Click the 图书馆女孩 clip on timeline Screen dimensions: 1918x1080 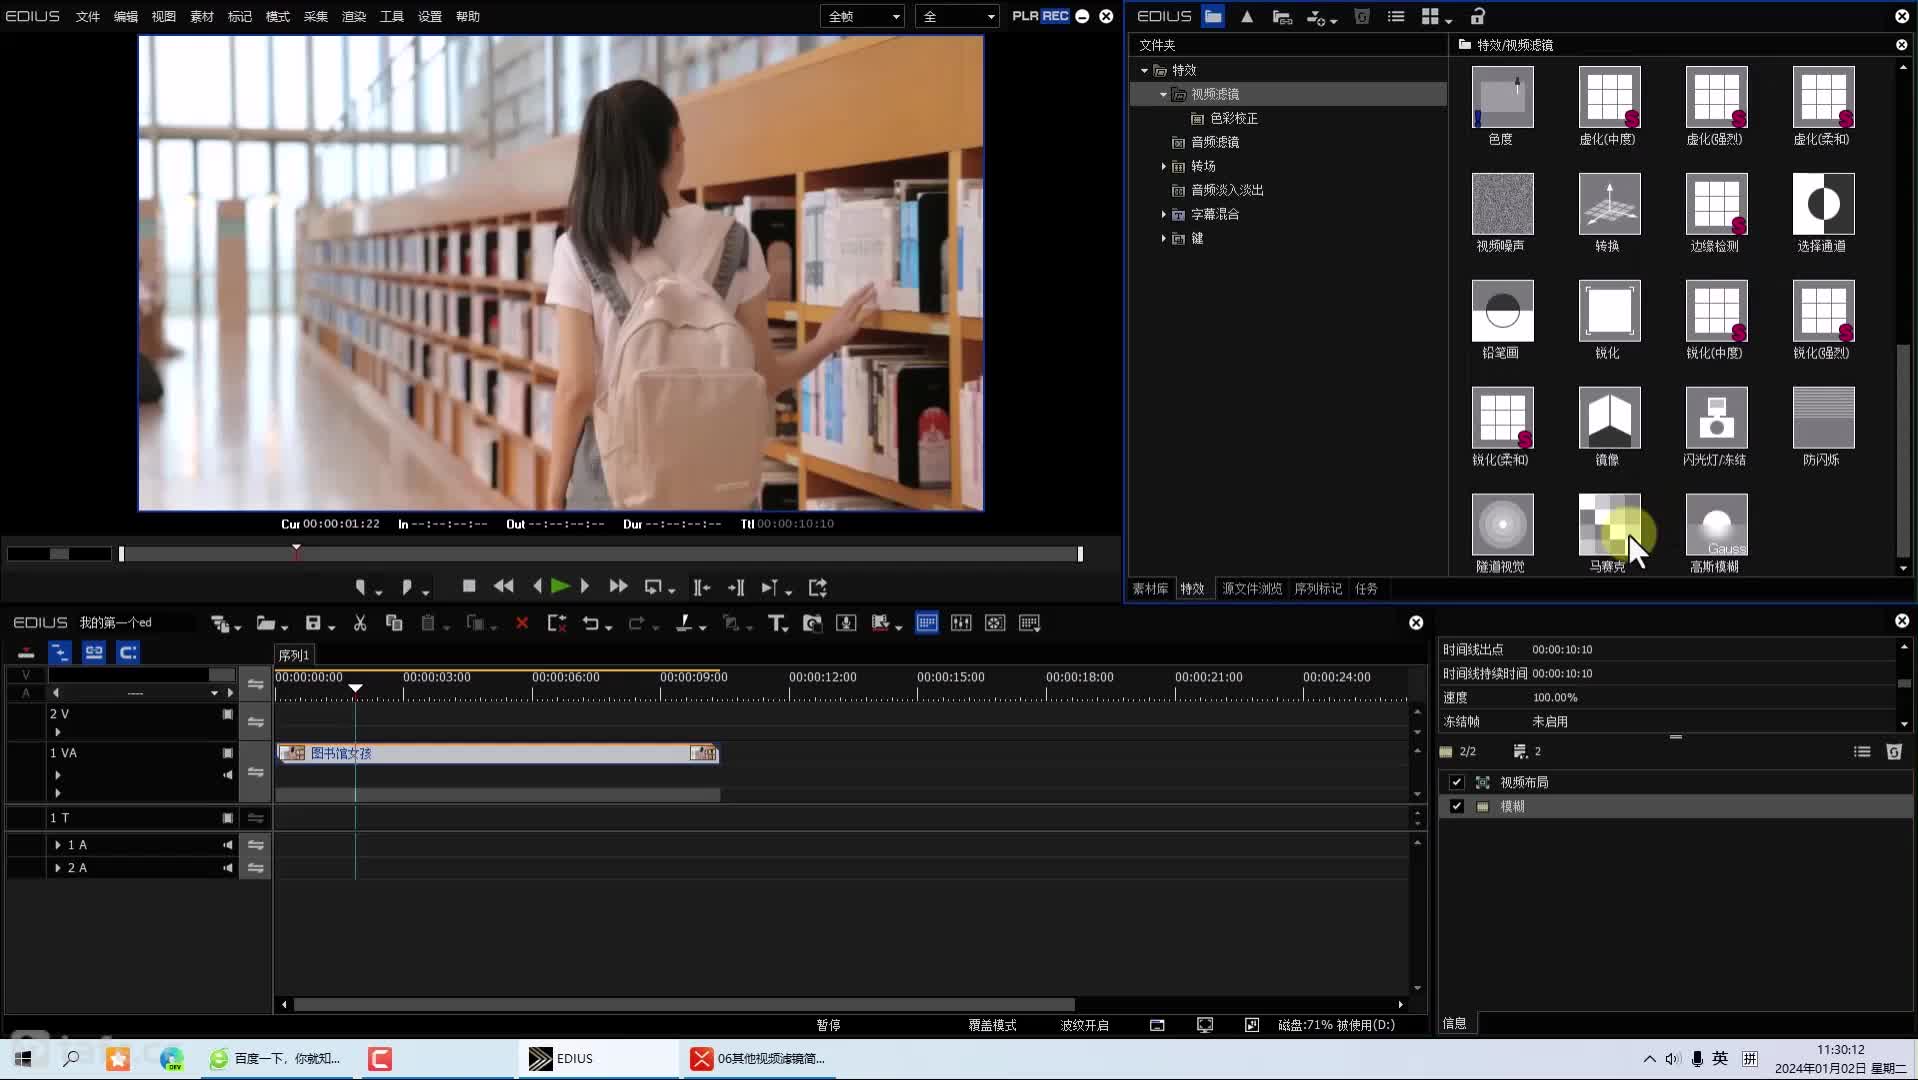tap(498, 753)
